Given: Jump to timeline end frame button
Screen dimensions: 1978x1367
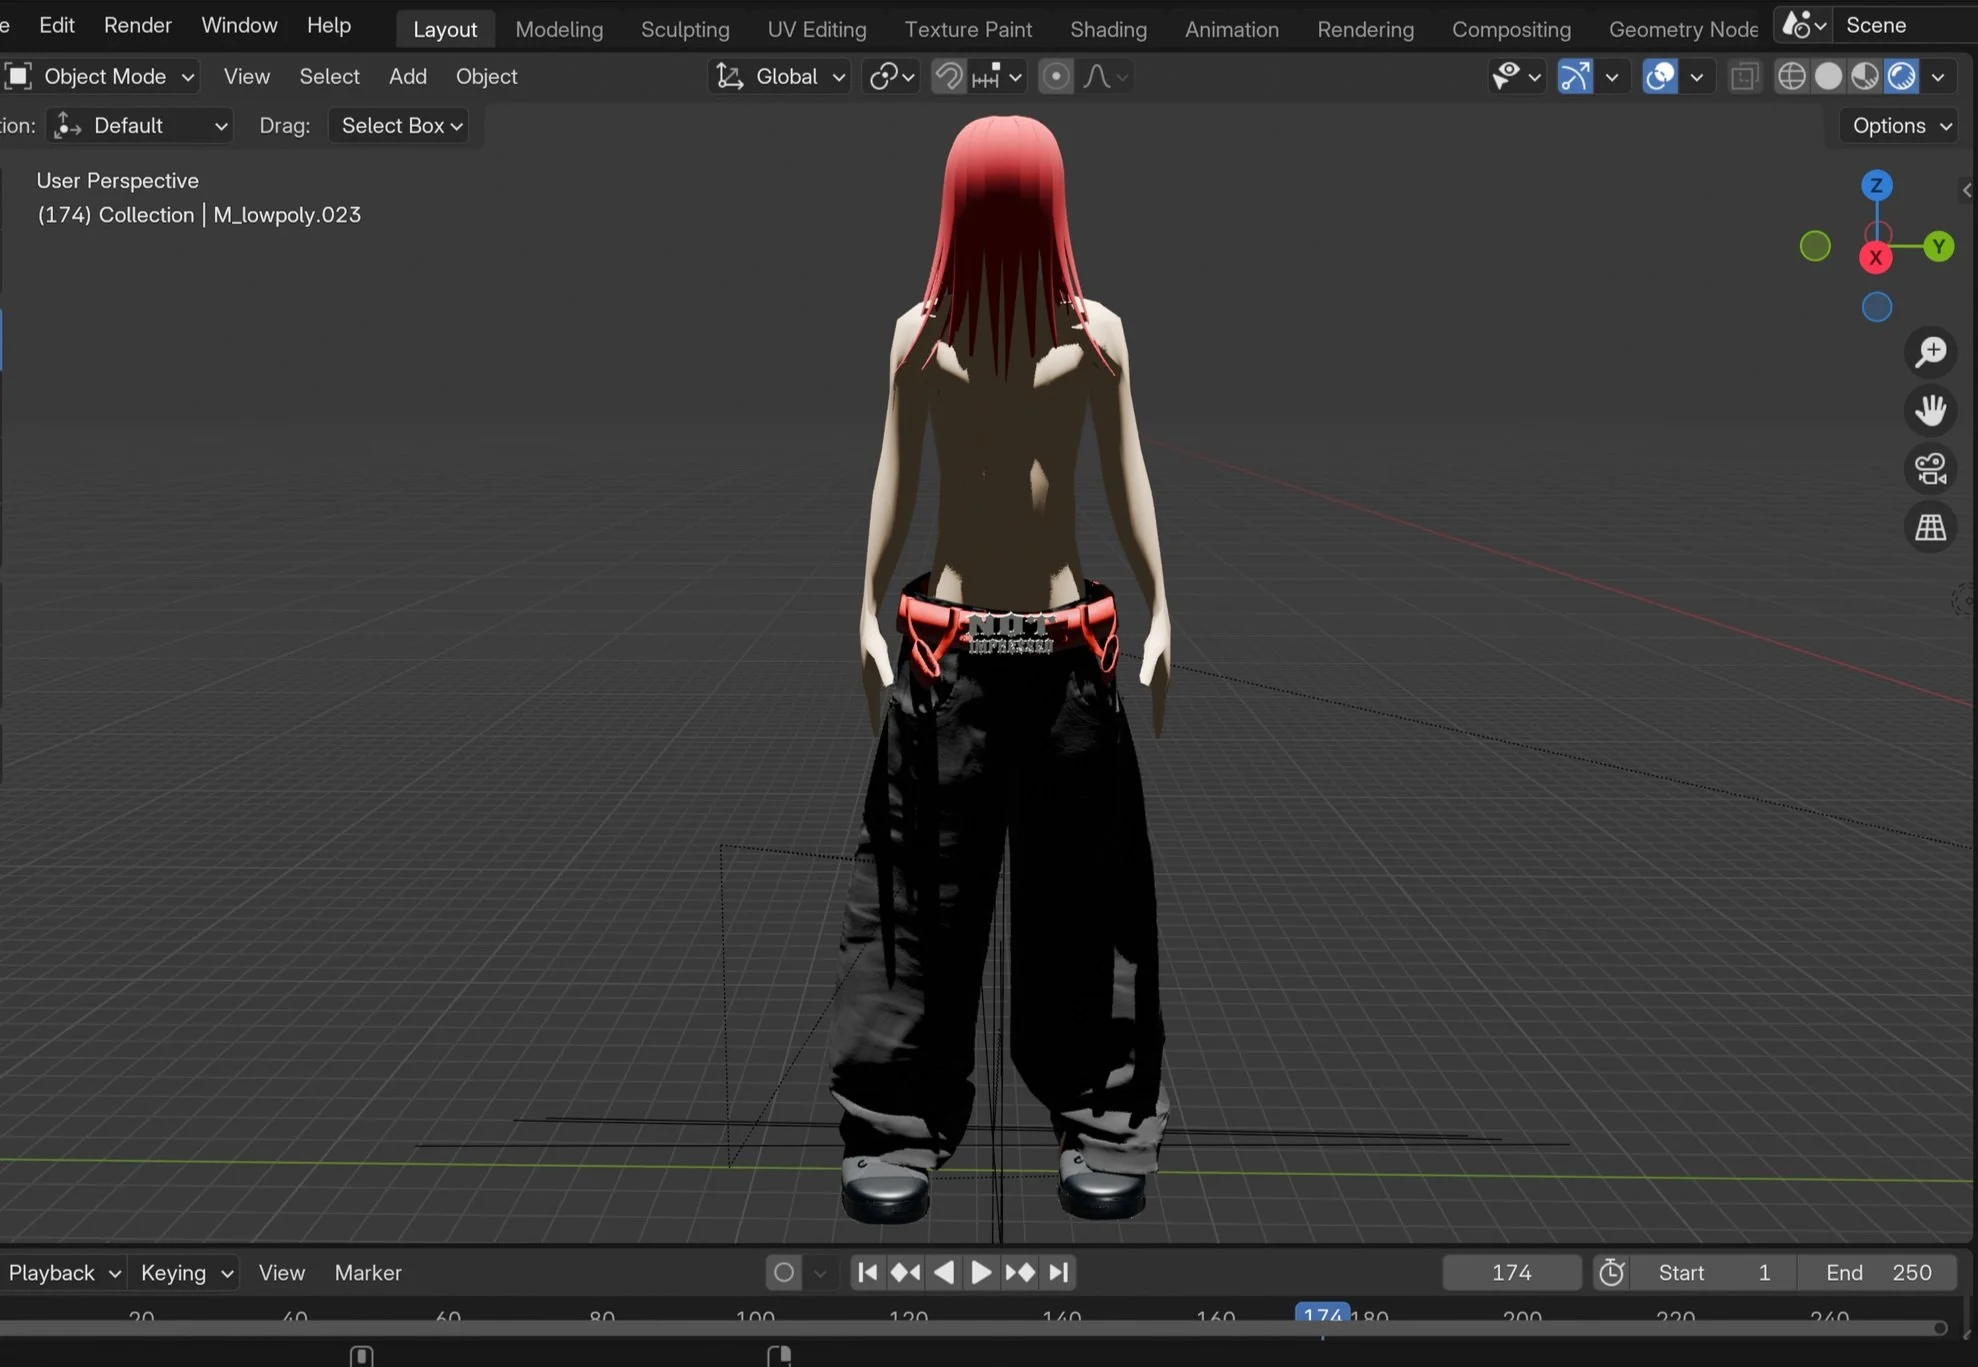Looking at the screenshot, I should (x=1059, y=1272).
